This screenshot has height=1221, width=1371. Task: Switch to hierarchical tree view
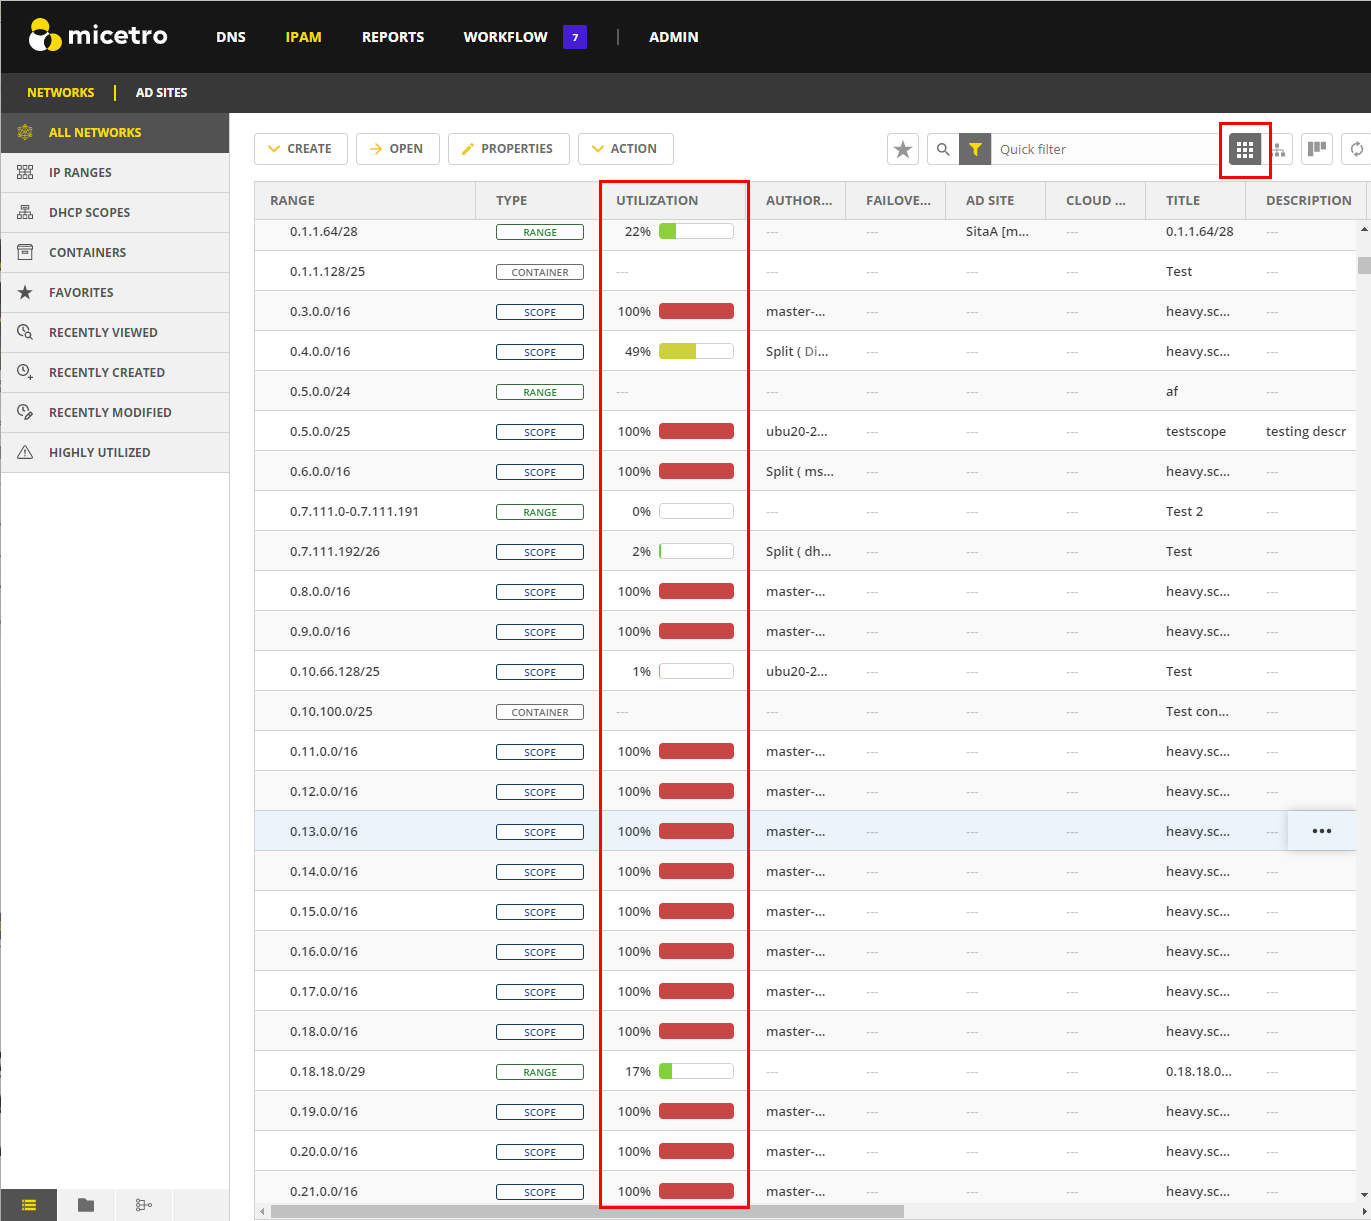[1280, 150]
